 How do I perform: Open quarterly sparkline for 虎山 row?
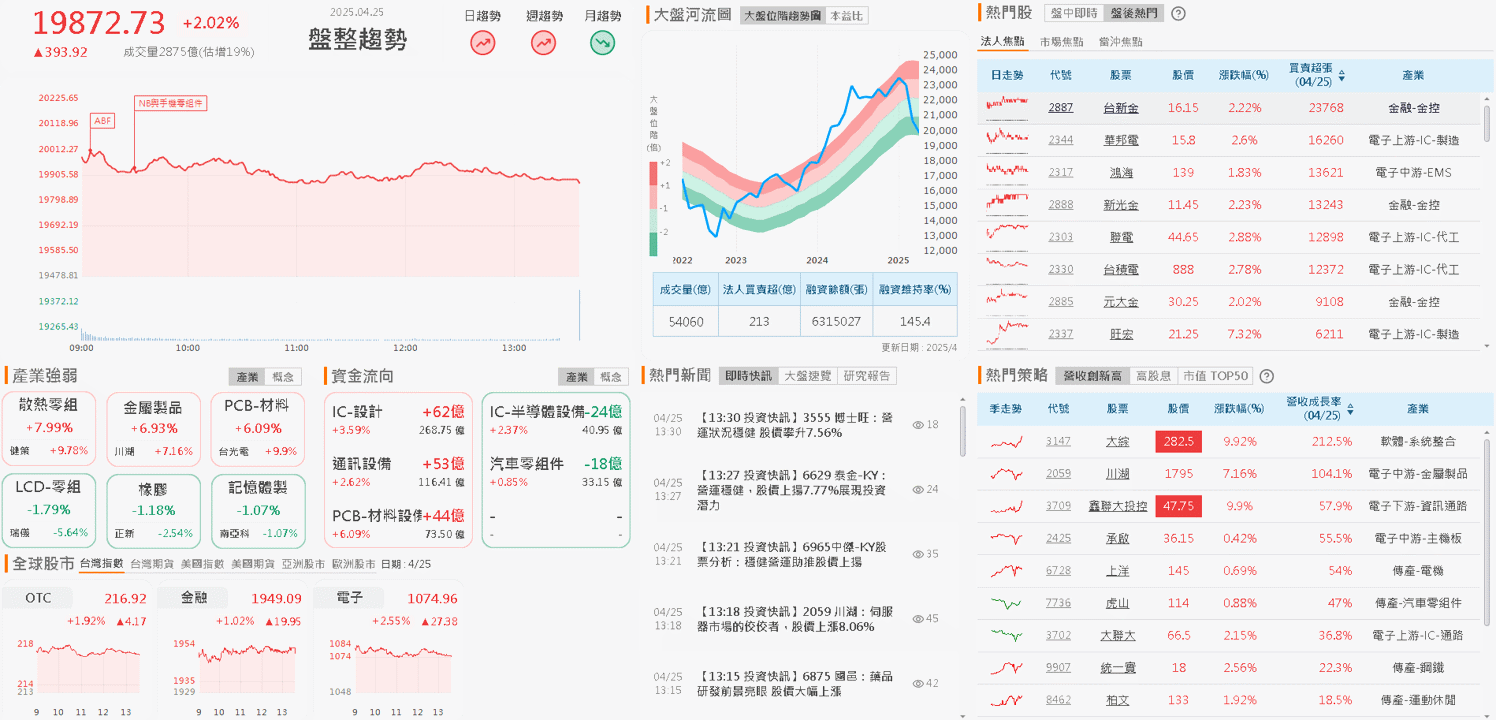(x=1007, y=603)
